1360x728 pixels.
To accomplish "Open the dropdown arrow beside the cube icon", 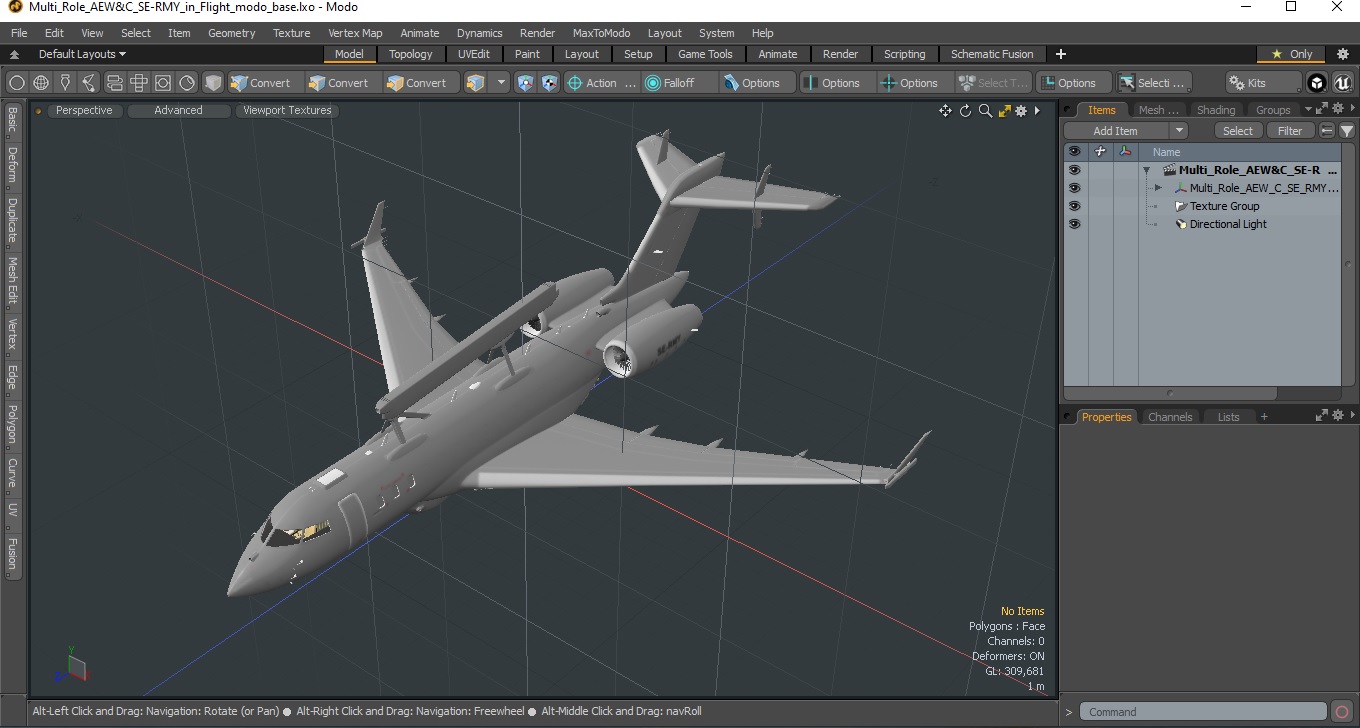I will tap(502, 83).
